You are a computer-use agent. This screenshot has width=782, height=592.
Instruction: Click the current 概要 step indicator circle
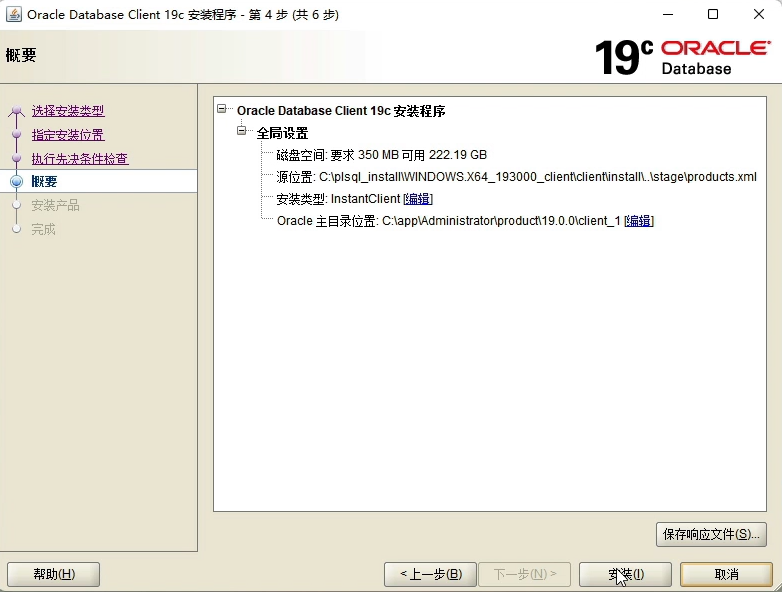pos(16,182)
